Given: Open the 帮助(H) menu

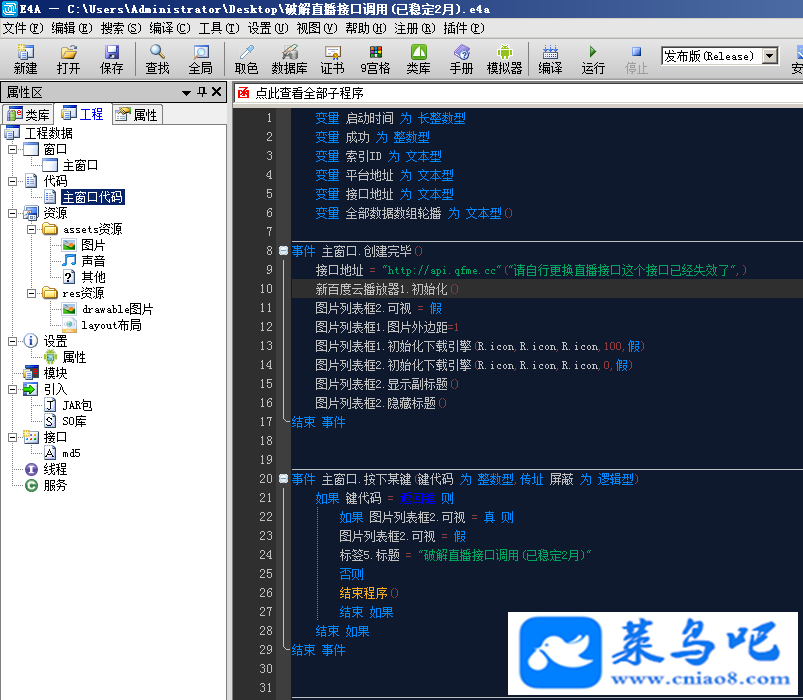Looking at the screenshot, I should click(x=366, y=28).
